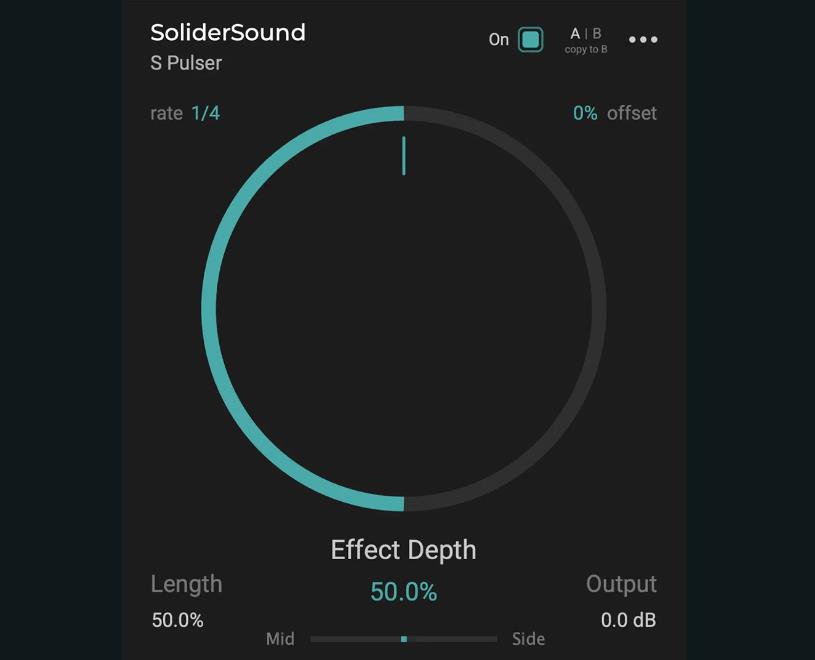
Task: Click the Mid label of the slider
Action: tap(280, 639)
